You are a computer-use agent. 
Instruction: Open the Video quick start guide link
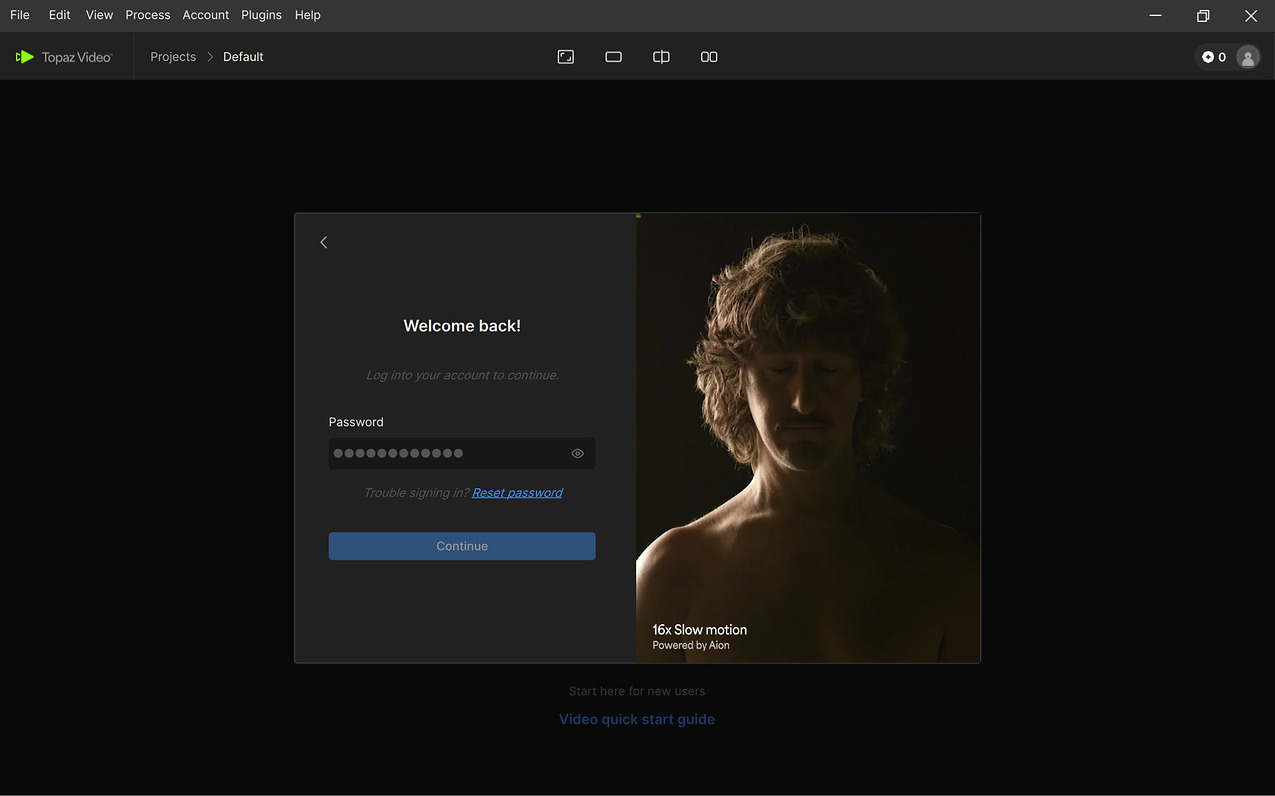click(637, 719)
